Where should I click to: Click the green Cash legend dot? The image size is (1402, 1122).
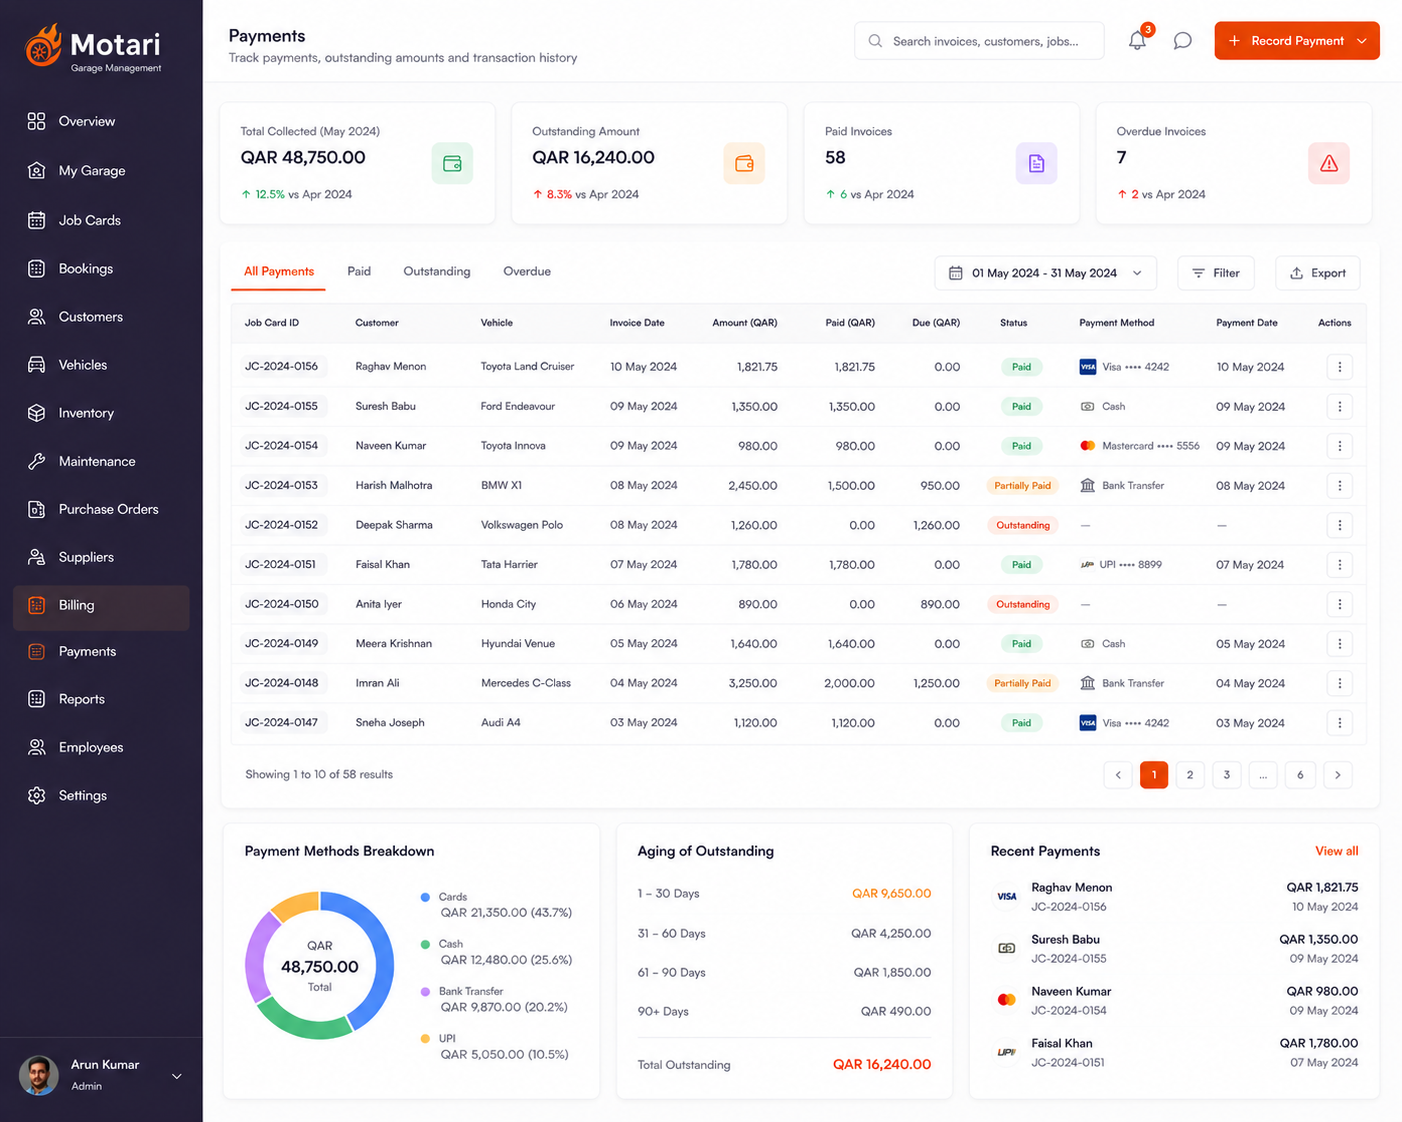click(x=425, y=944)
